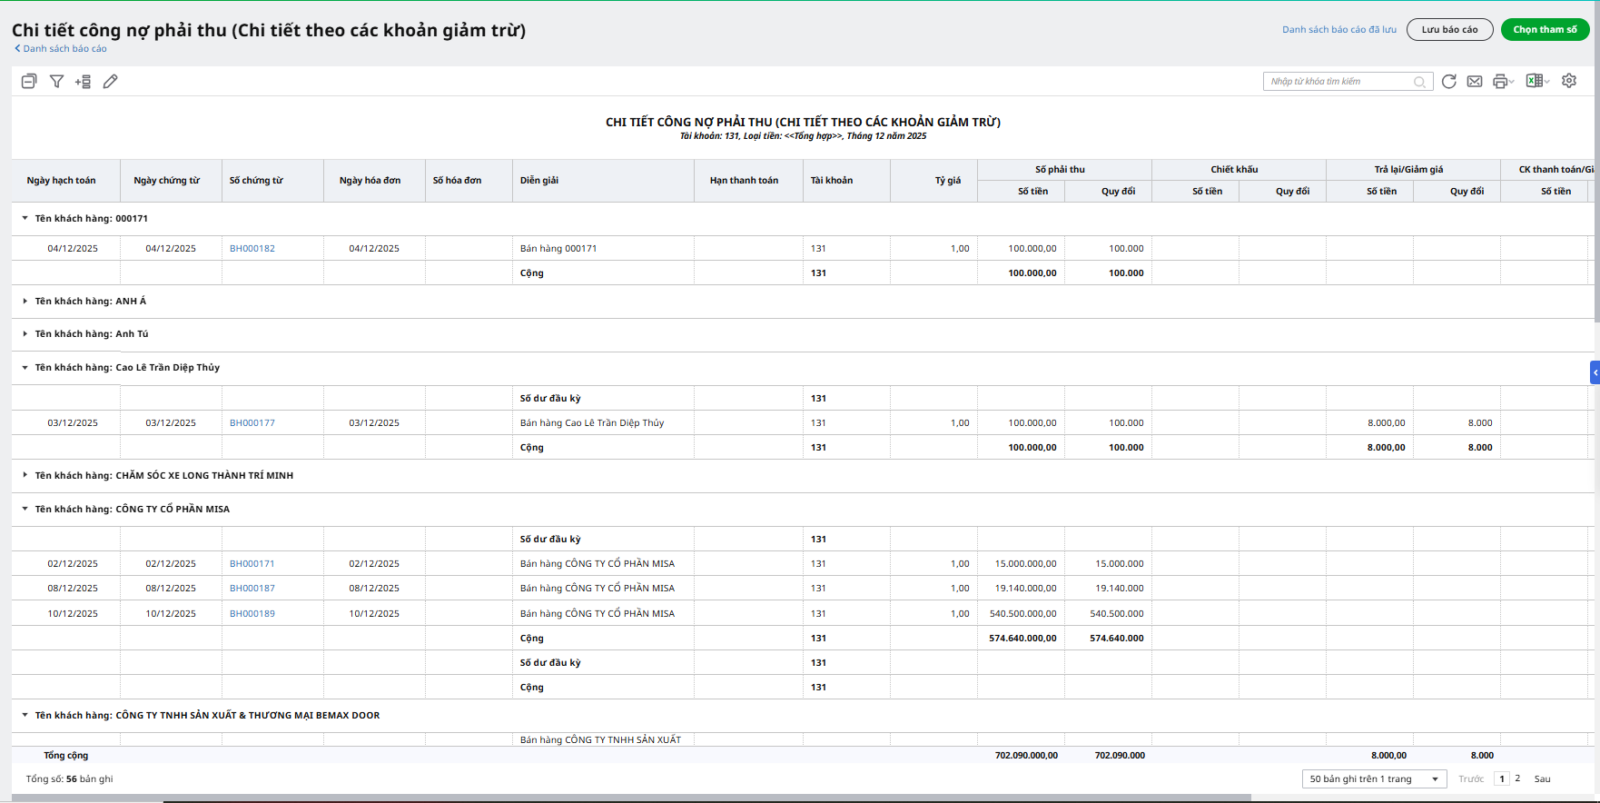Open report settings gear icon
The width and height of the screenshot is (1600, 803).
coord(1569,81)
